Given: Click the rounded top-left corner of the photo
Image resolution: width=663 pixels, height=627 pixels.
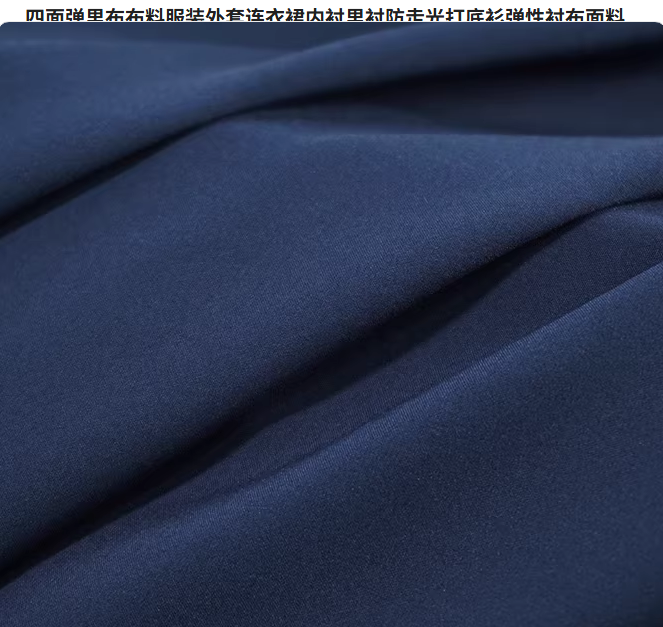Looking at the screenshot, I should click(6, 28).
